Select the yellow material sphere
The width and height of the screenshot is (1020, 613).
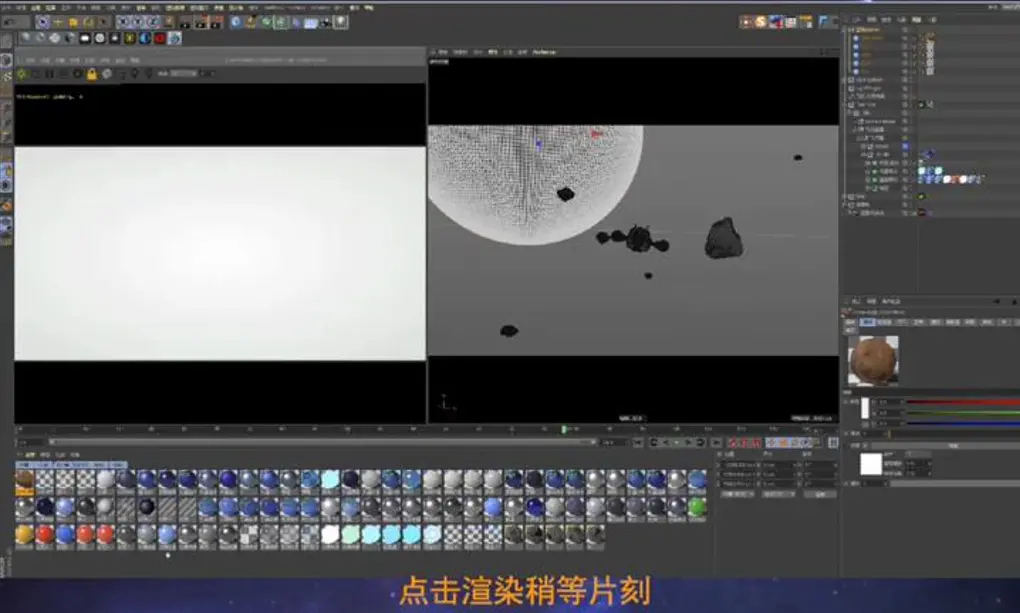(25, 535)
